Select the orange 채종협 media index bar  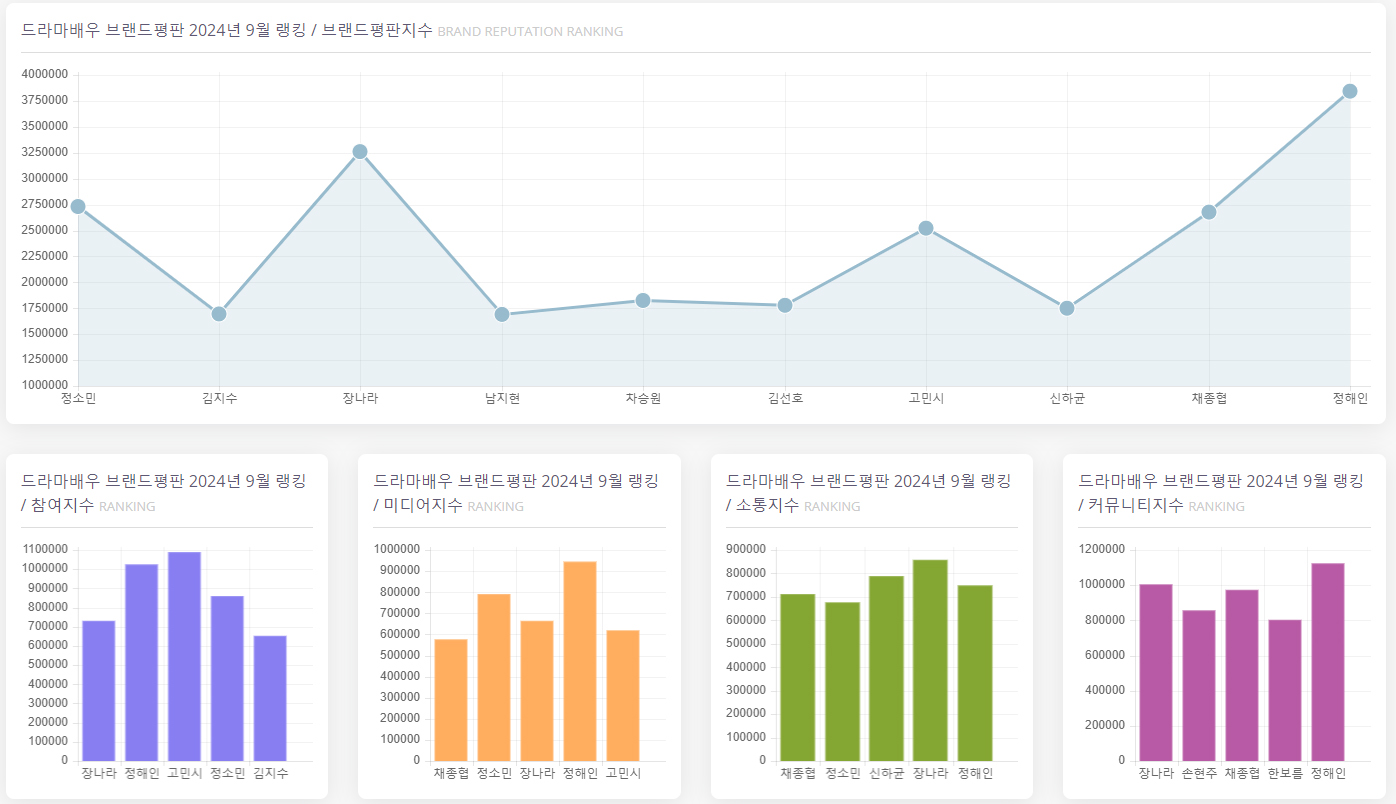point(451,700)
